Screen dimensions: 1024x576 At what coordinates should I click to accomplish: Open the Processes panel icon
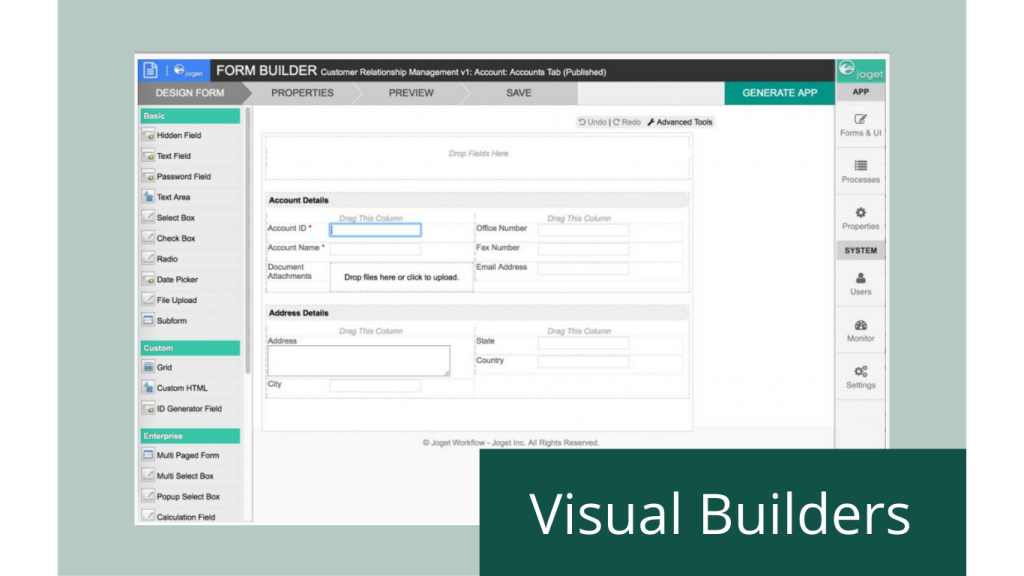tap(860, 166)
